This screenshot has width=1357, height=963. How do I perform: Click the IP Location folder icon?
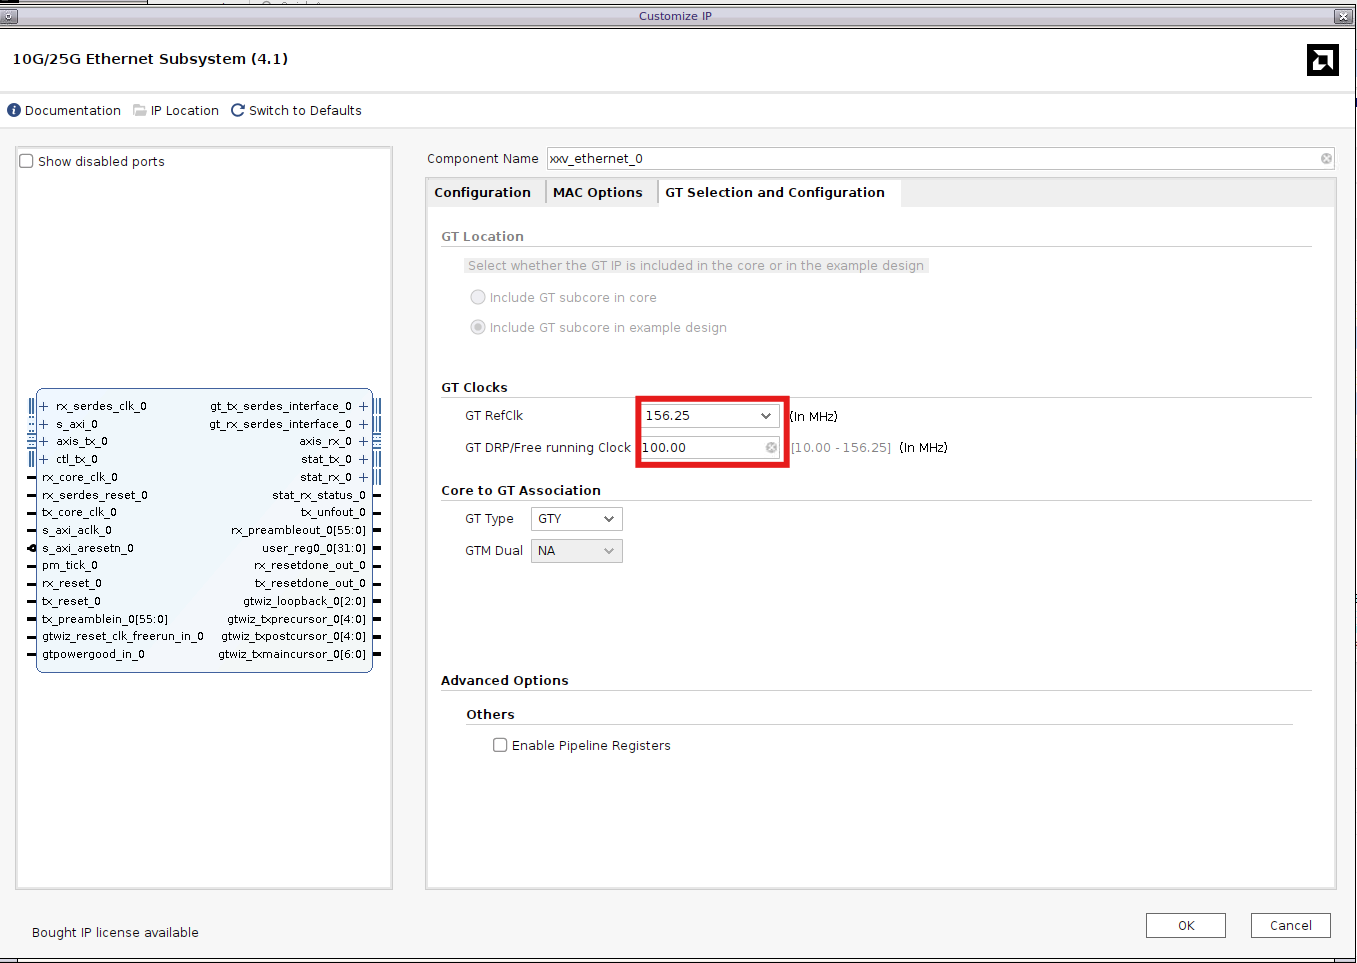pos(140,111)
